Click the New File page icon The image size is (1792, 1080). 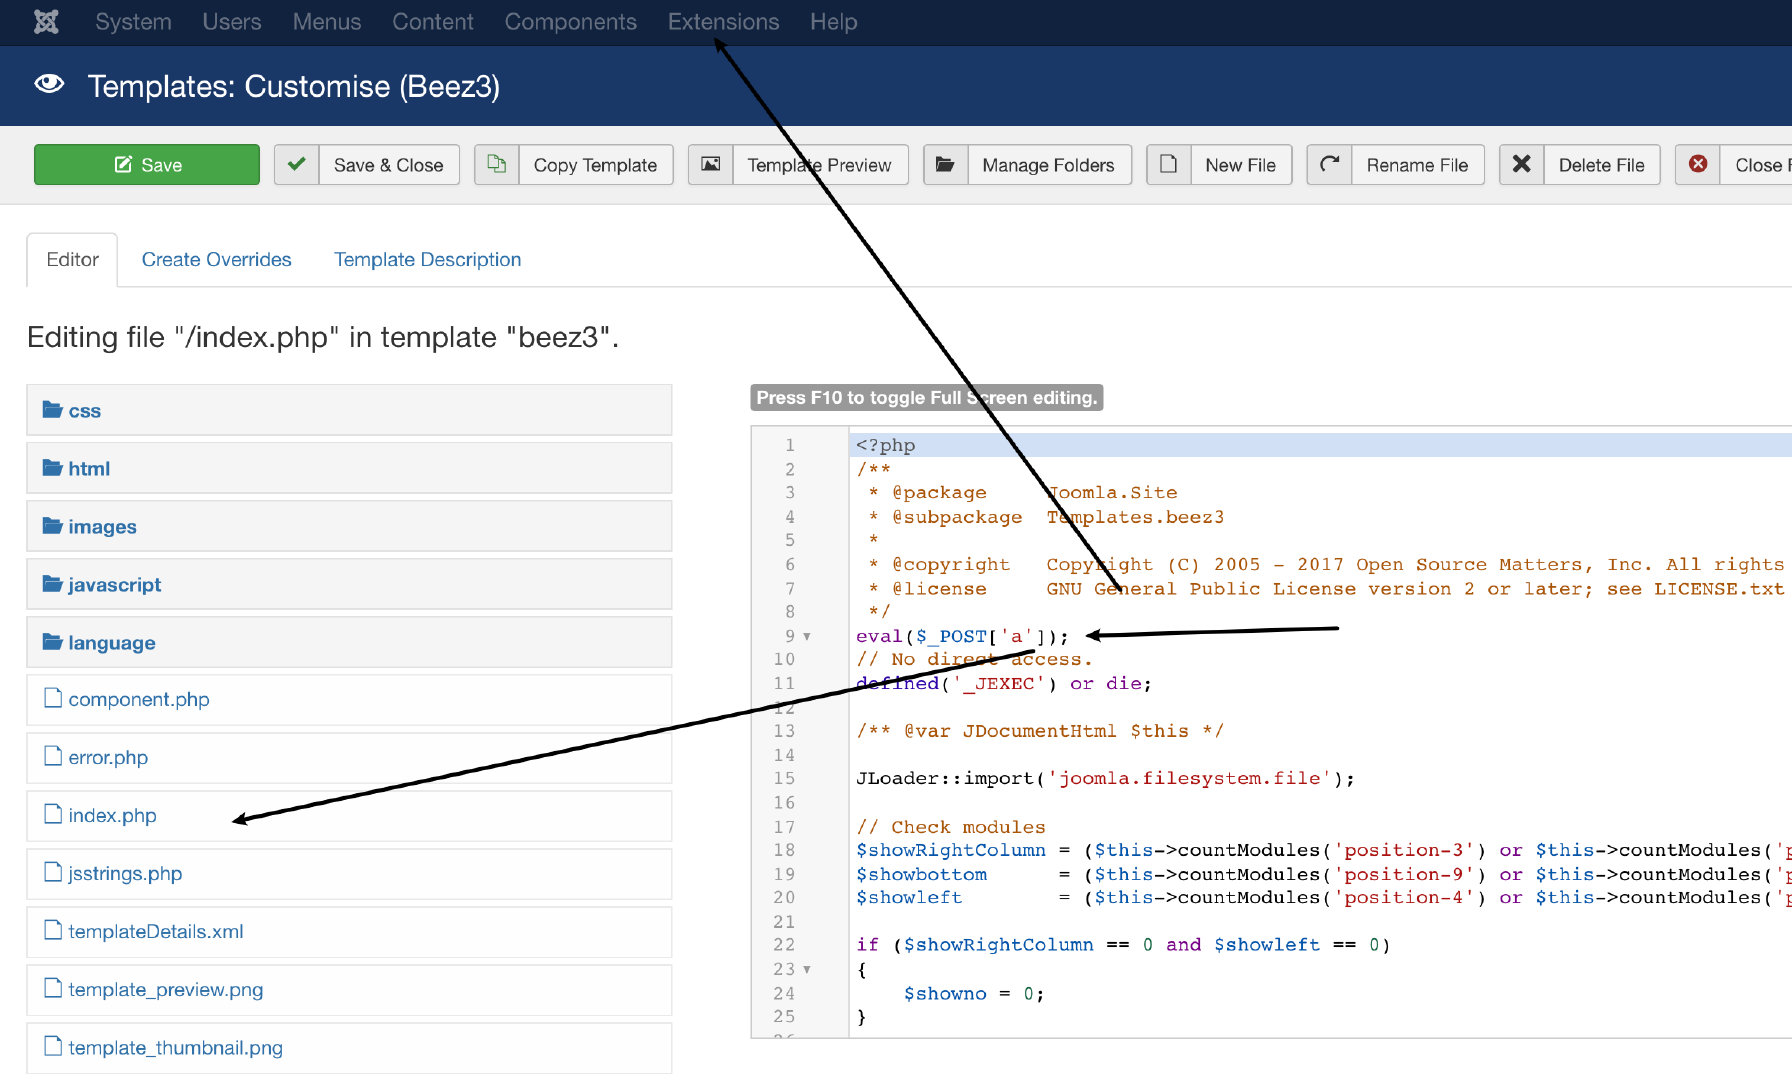1168,164
